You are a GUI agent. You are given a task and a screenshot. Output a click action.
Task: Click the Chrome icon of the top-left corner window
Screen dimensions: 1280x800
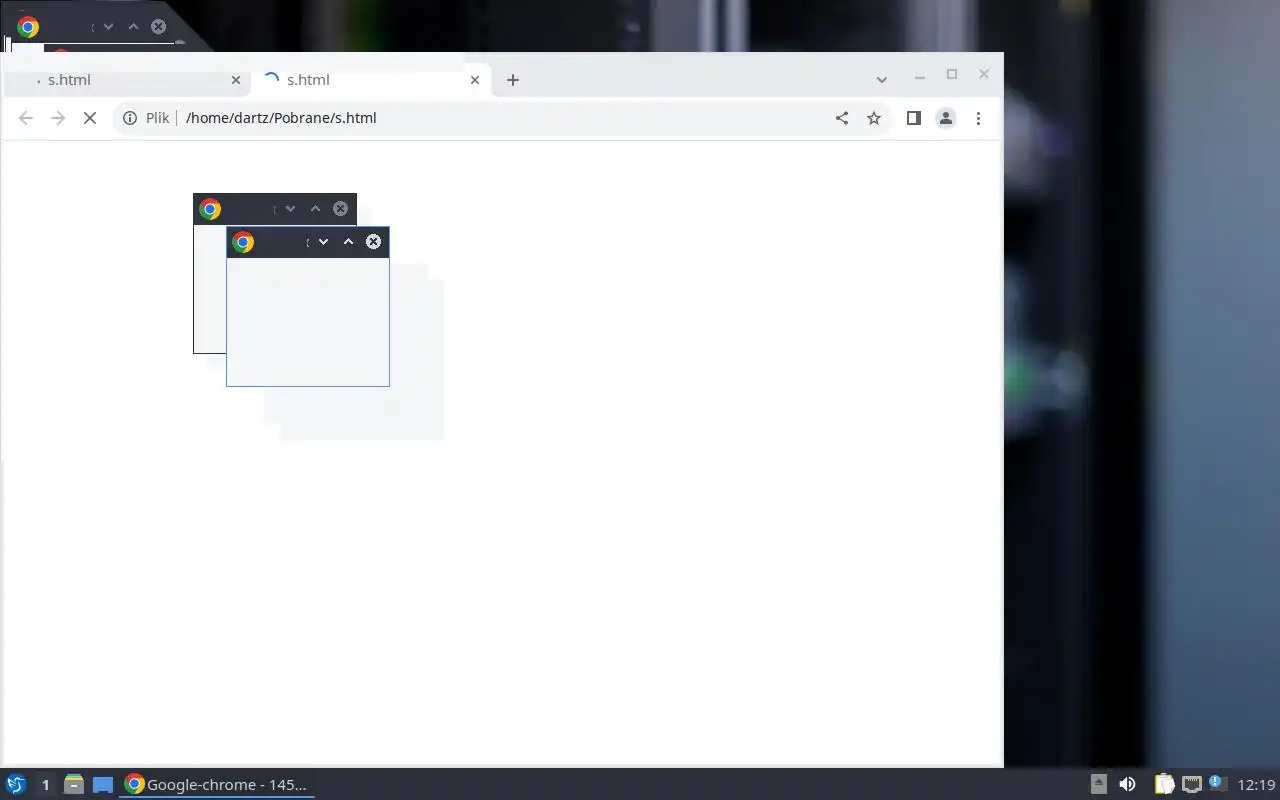[28, 27]
